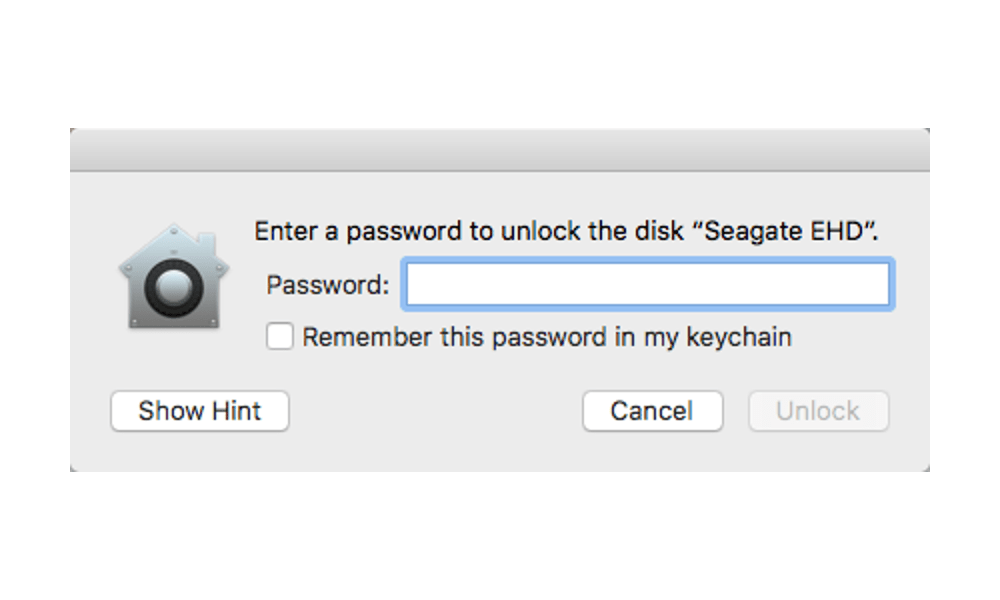Enable saving the disk password to keychain
Image resolution: width=1000 pixels, height=600 pixels.
[280, 337]
